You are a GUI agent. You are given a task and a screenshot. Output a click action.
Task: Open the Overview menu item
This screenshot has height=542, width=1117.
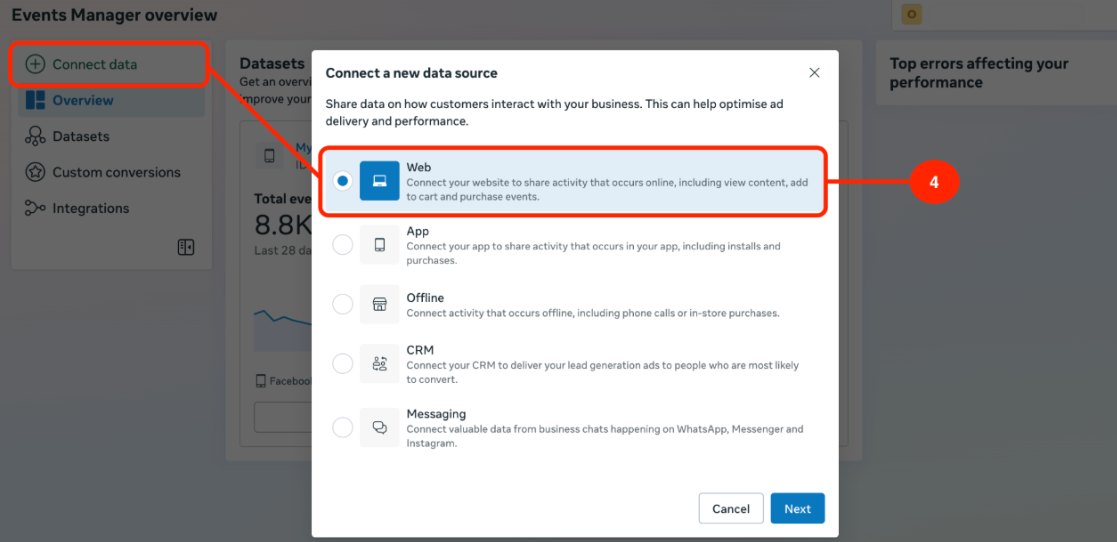click(111, 100)
